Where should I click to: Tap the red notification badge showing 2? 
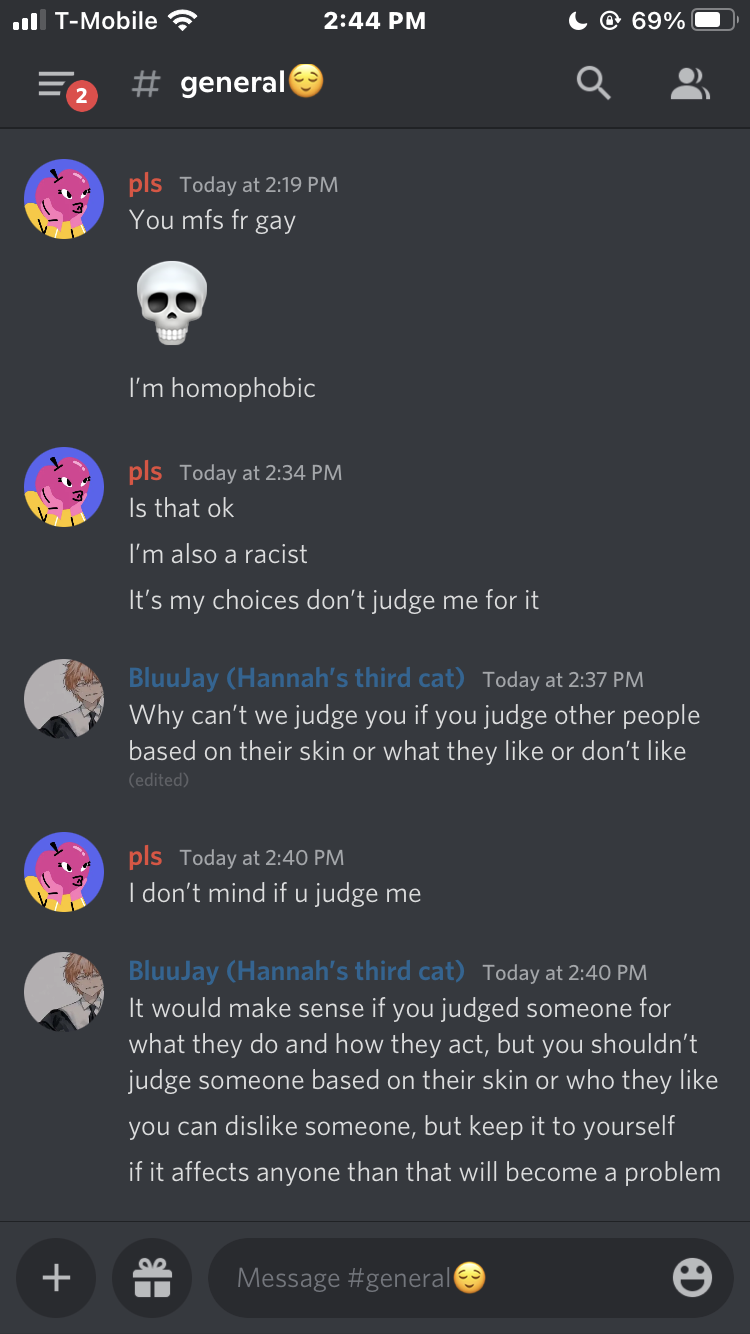pyautogui.click(x=82, y=96)
